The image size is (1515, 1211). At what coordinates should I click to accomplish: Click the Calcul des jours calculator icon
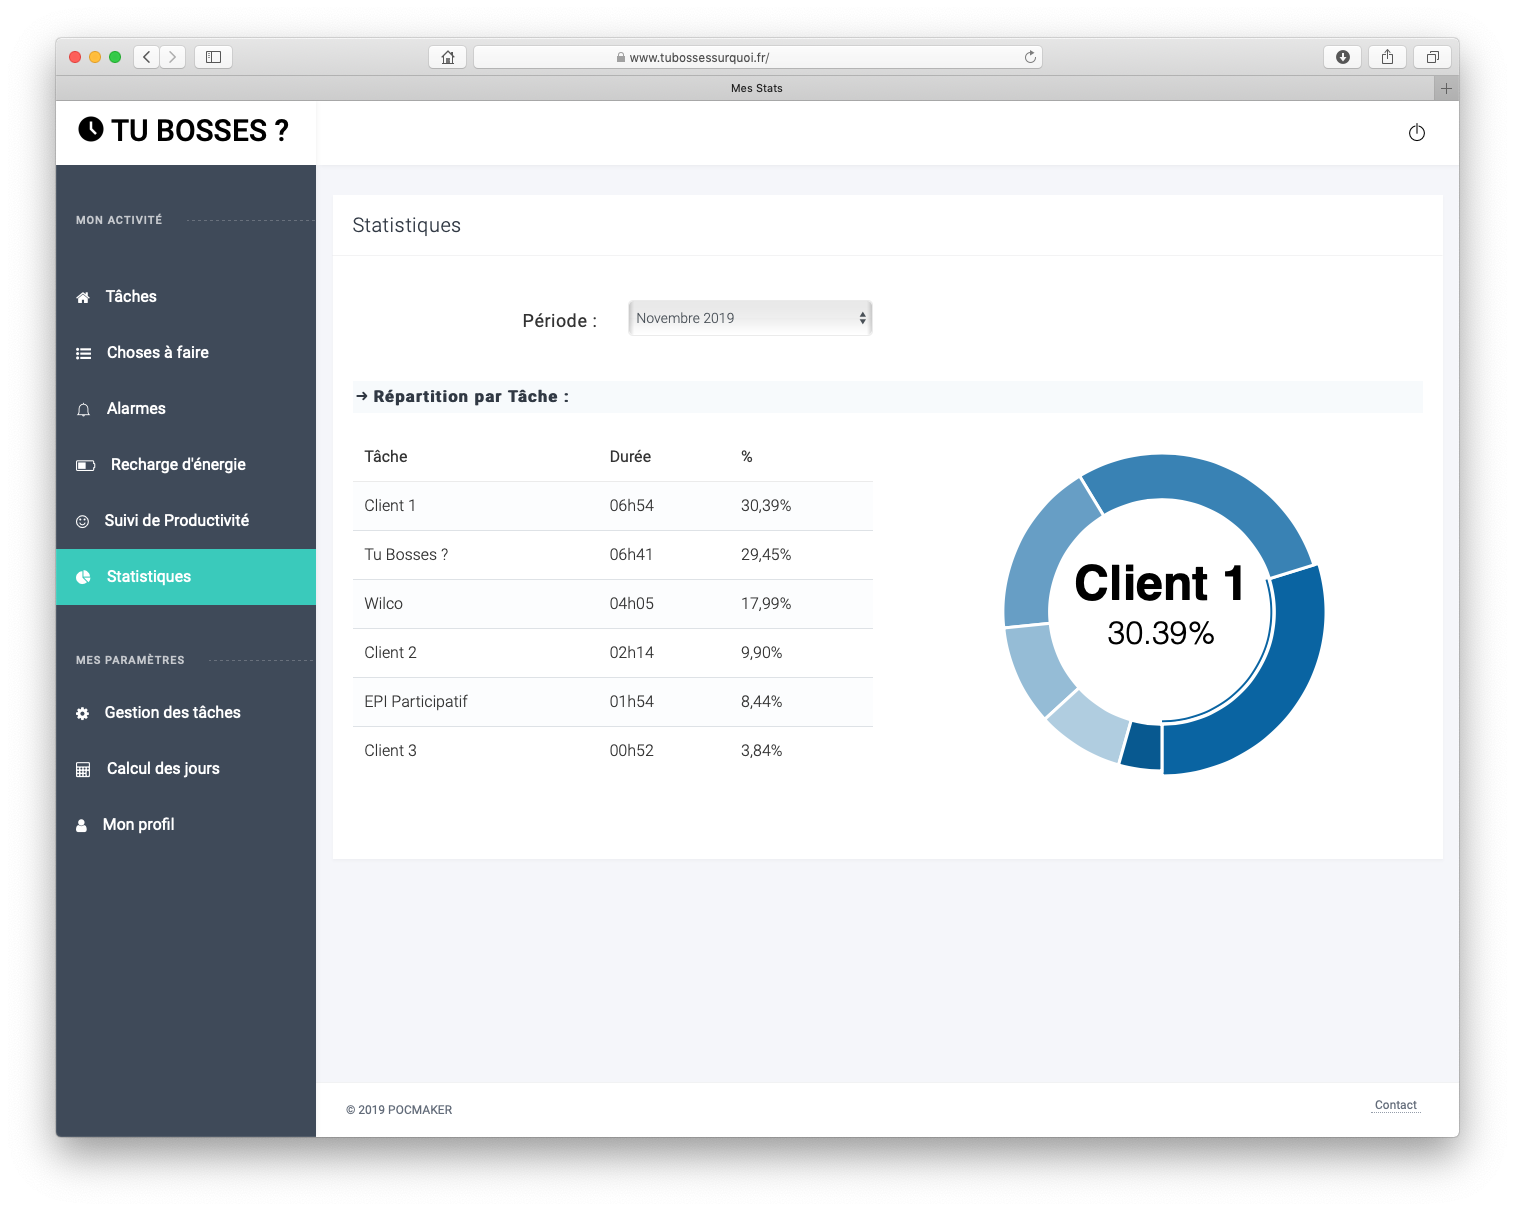(x=83, y=770)
